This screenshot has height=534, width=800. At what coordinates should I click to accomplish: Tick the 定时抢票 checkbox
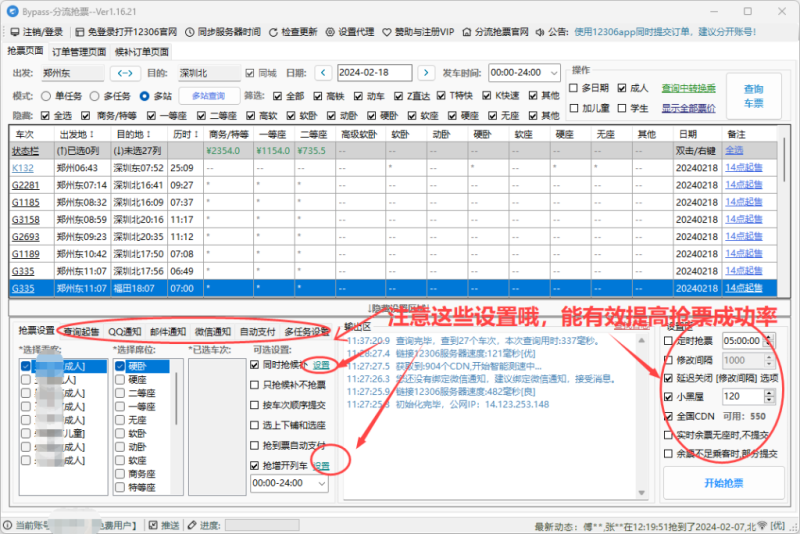tap(669, 341)
